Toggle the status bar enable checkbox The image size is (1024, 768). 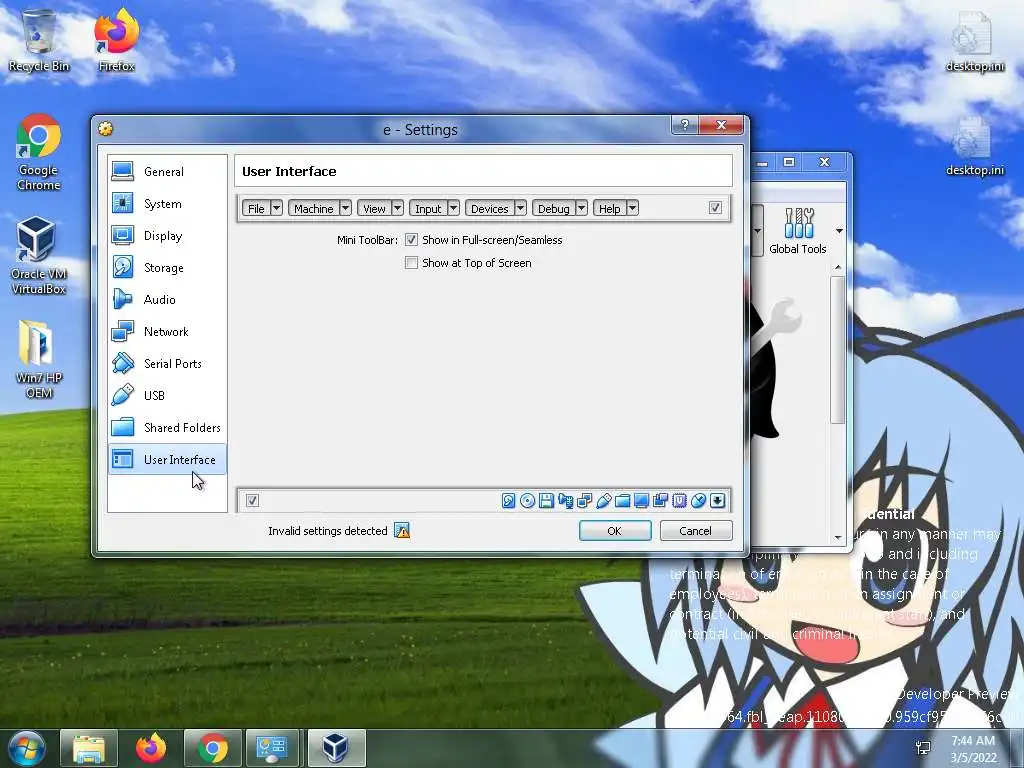click(253, 501)
